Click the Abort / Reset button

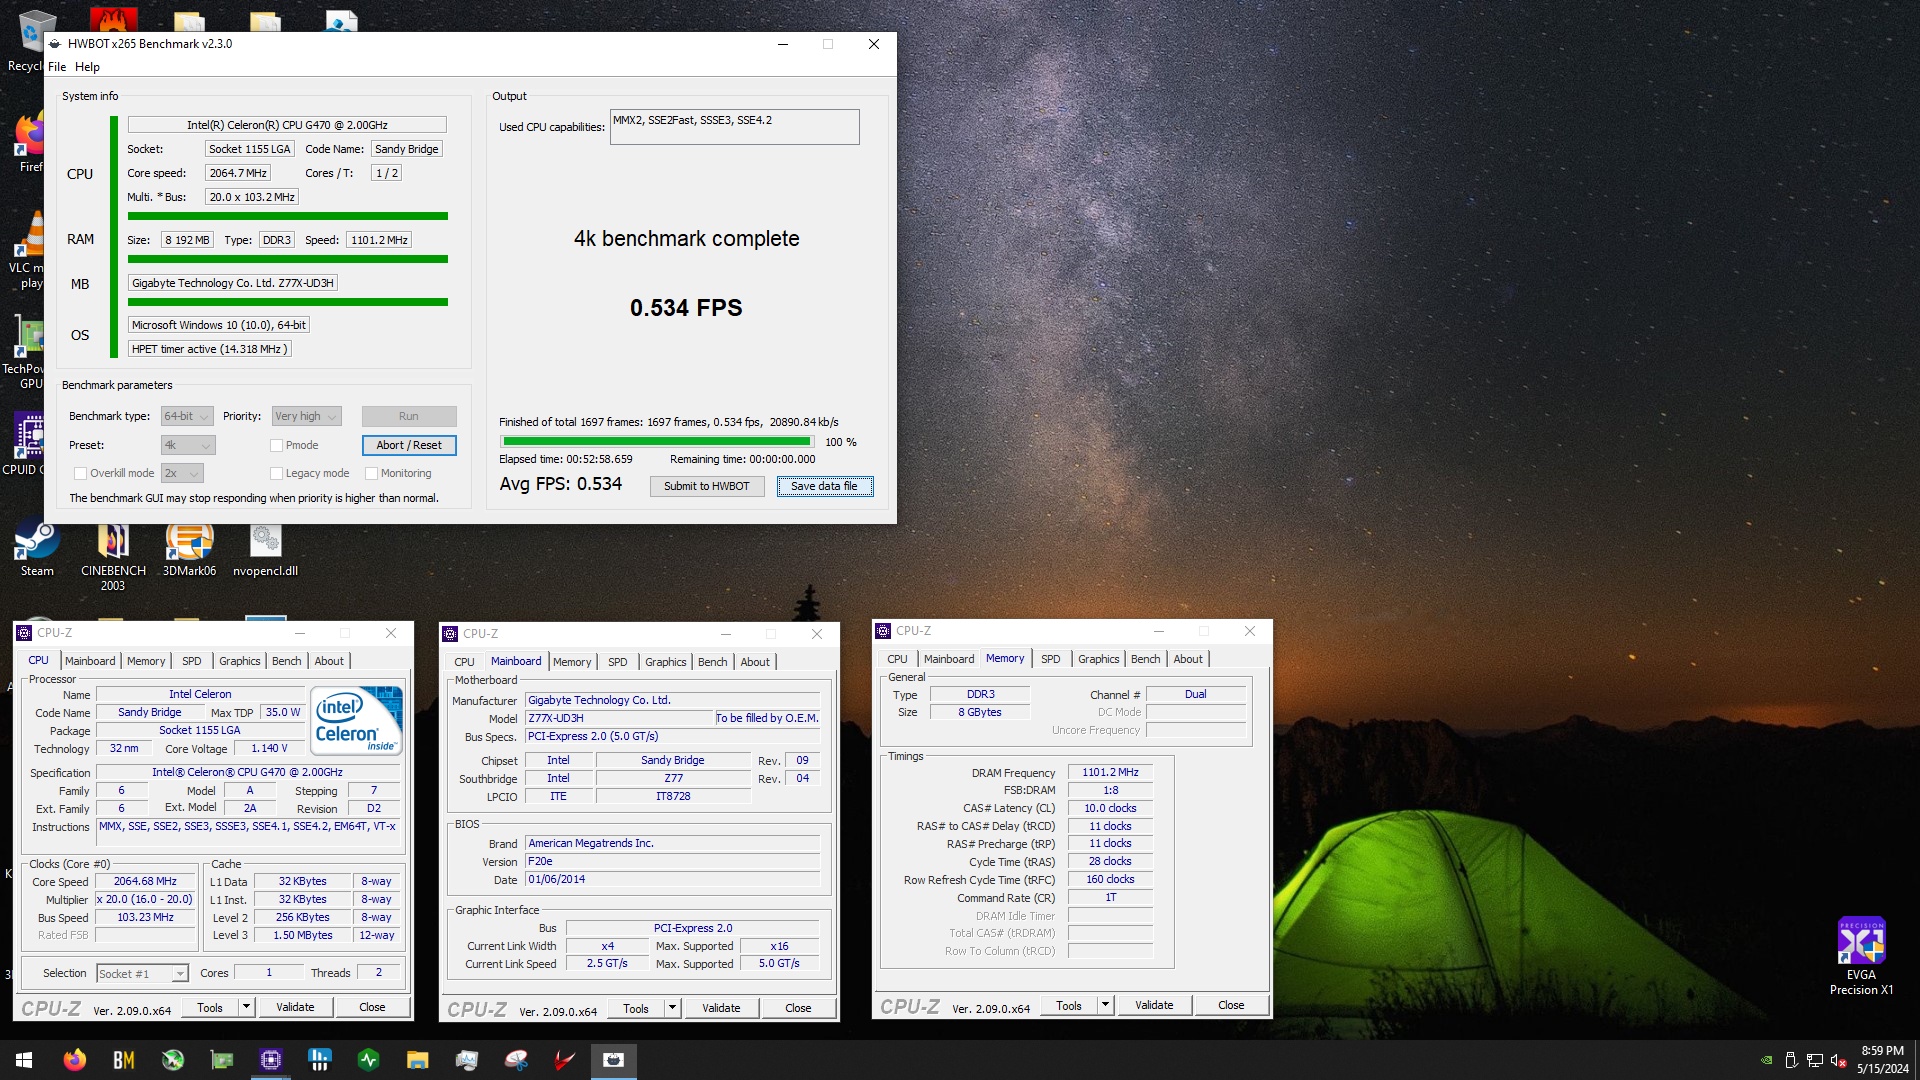tap(409, 446)
